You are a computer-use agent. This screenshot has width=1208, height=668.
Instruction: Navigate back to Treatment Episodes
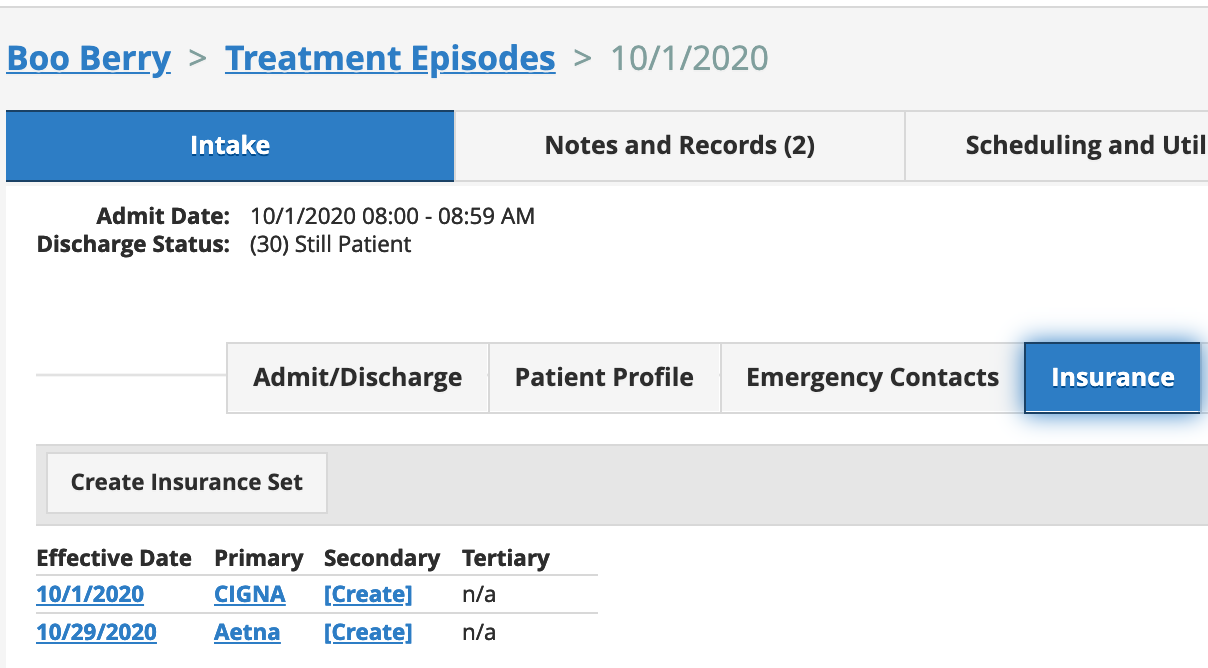coord(390,58)
